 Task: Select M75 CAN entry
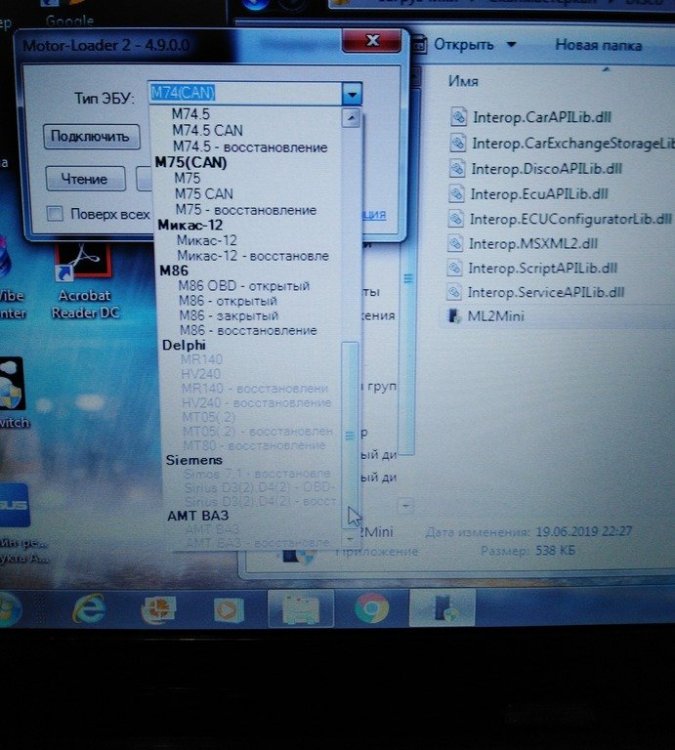[204, 194]
